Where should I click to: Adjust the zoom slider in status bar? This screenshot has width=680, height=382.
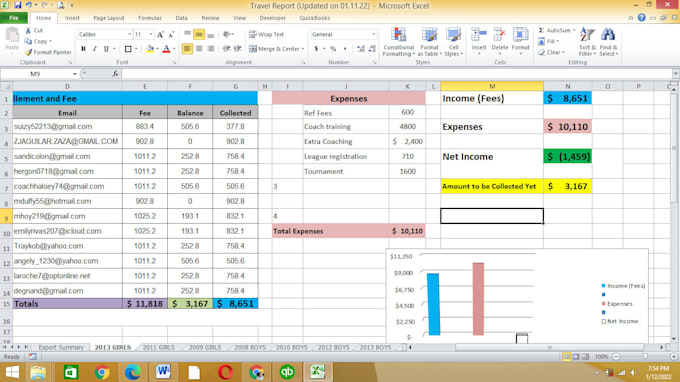[x=645, y=356]
